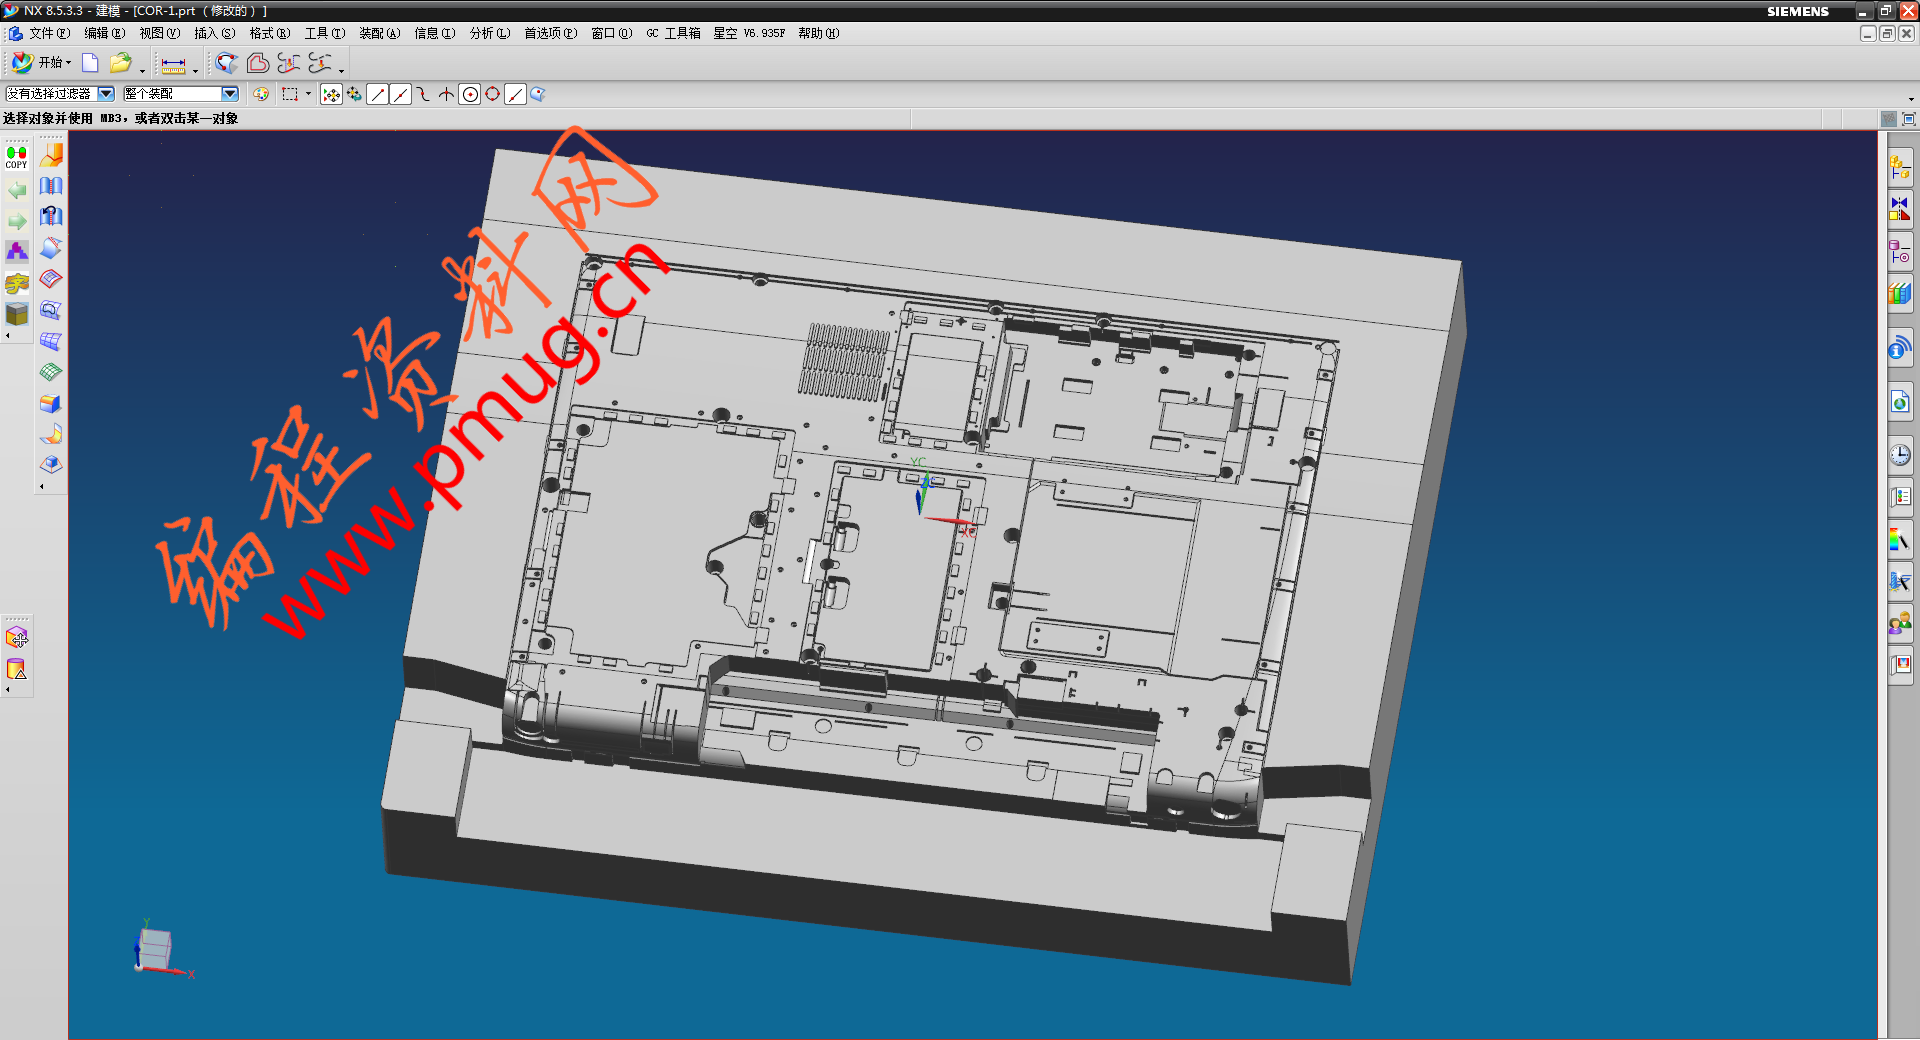
Task: Toggle the intersection point snap
Action: click(446, 94)
